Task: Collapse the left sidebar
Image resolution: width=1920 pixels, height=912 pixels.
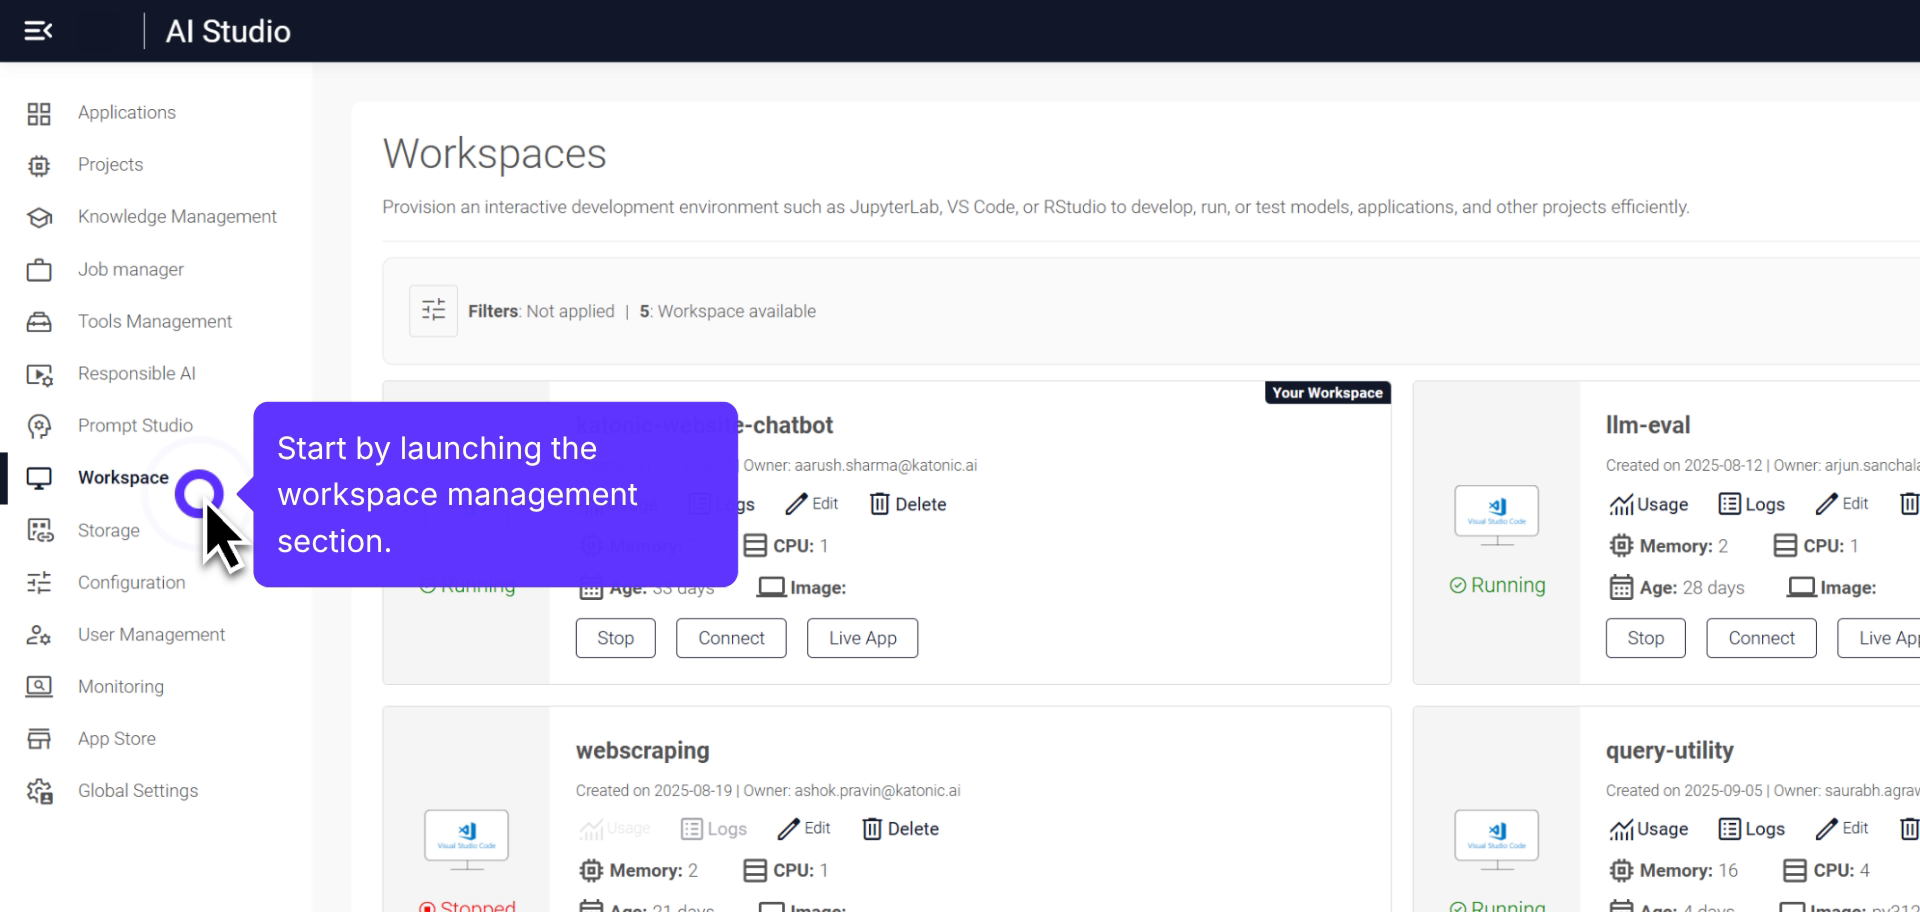Action: pos(39,30)
